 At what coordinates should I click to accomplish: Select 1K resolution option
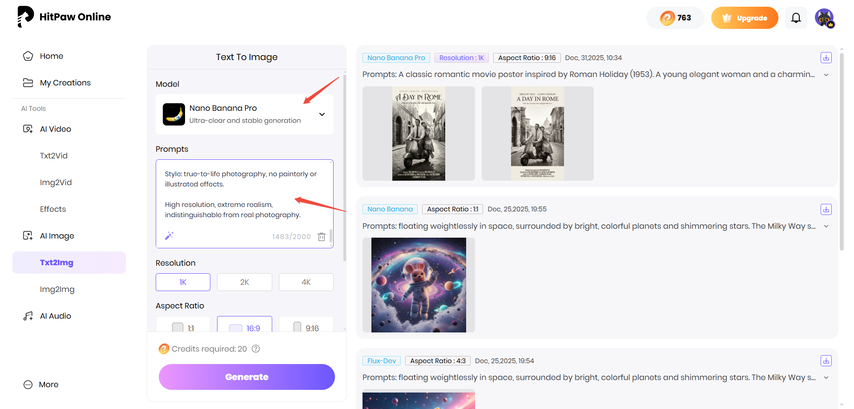click(183, 282)
